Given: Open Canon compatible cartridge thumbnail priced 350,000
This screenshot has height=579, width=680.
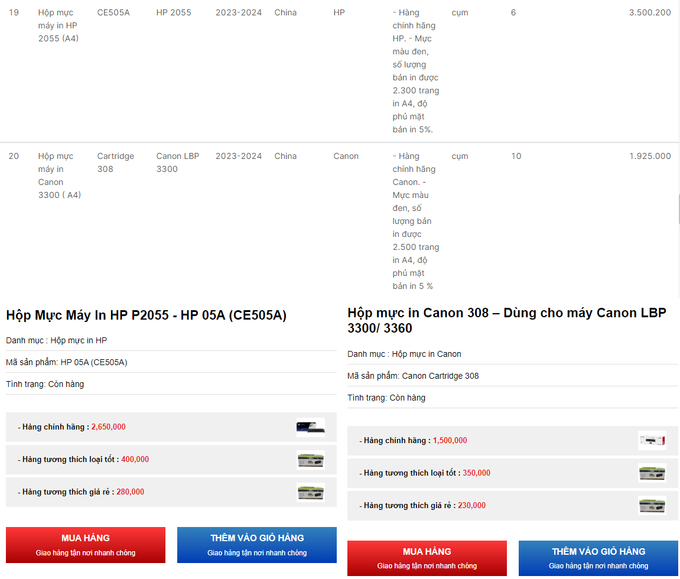Looking at the screenshot, I should coord(652,473).
